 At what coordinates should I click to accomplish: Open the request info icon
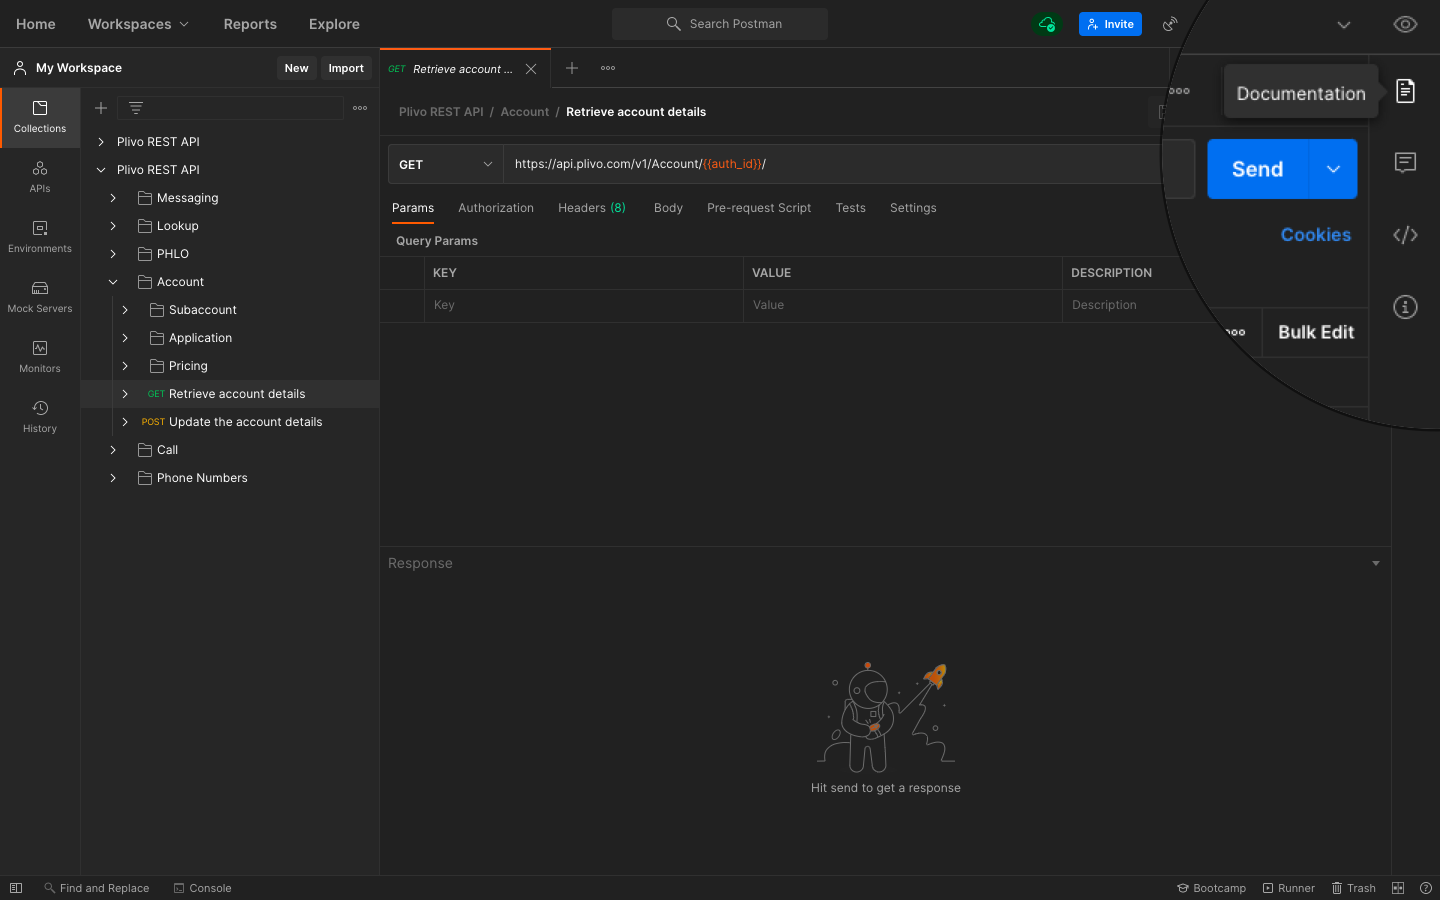pos(1405,307)
